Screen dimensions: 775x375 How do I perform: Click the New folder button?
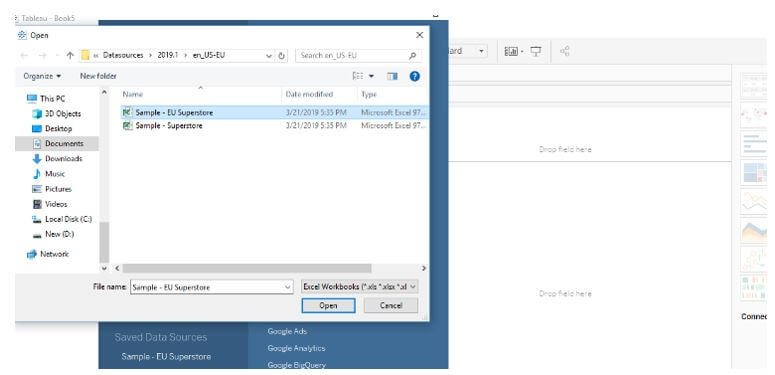click(x=98, y=76)
